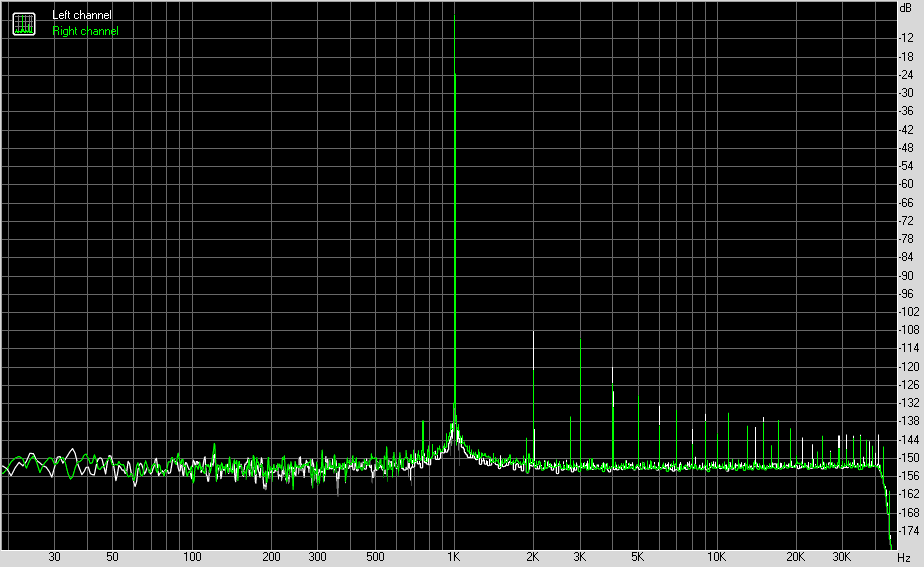Click the '-90' dB scale value

click(906, 276)
